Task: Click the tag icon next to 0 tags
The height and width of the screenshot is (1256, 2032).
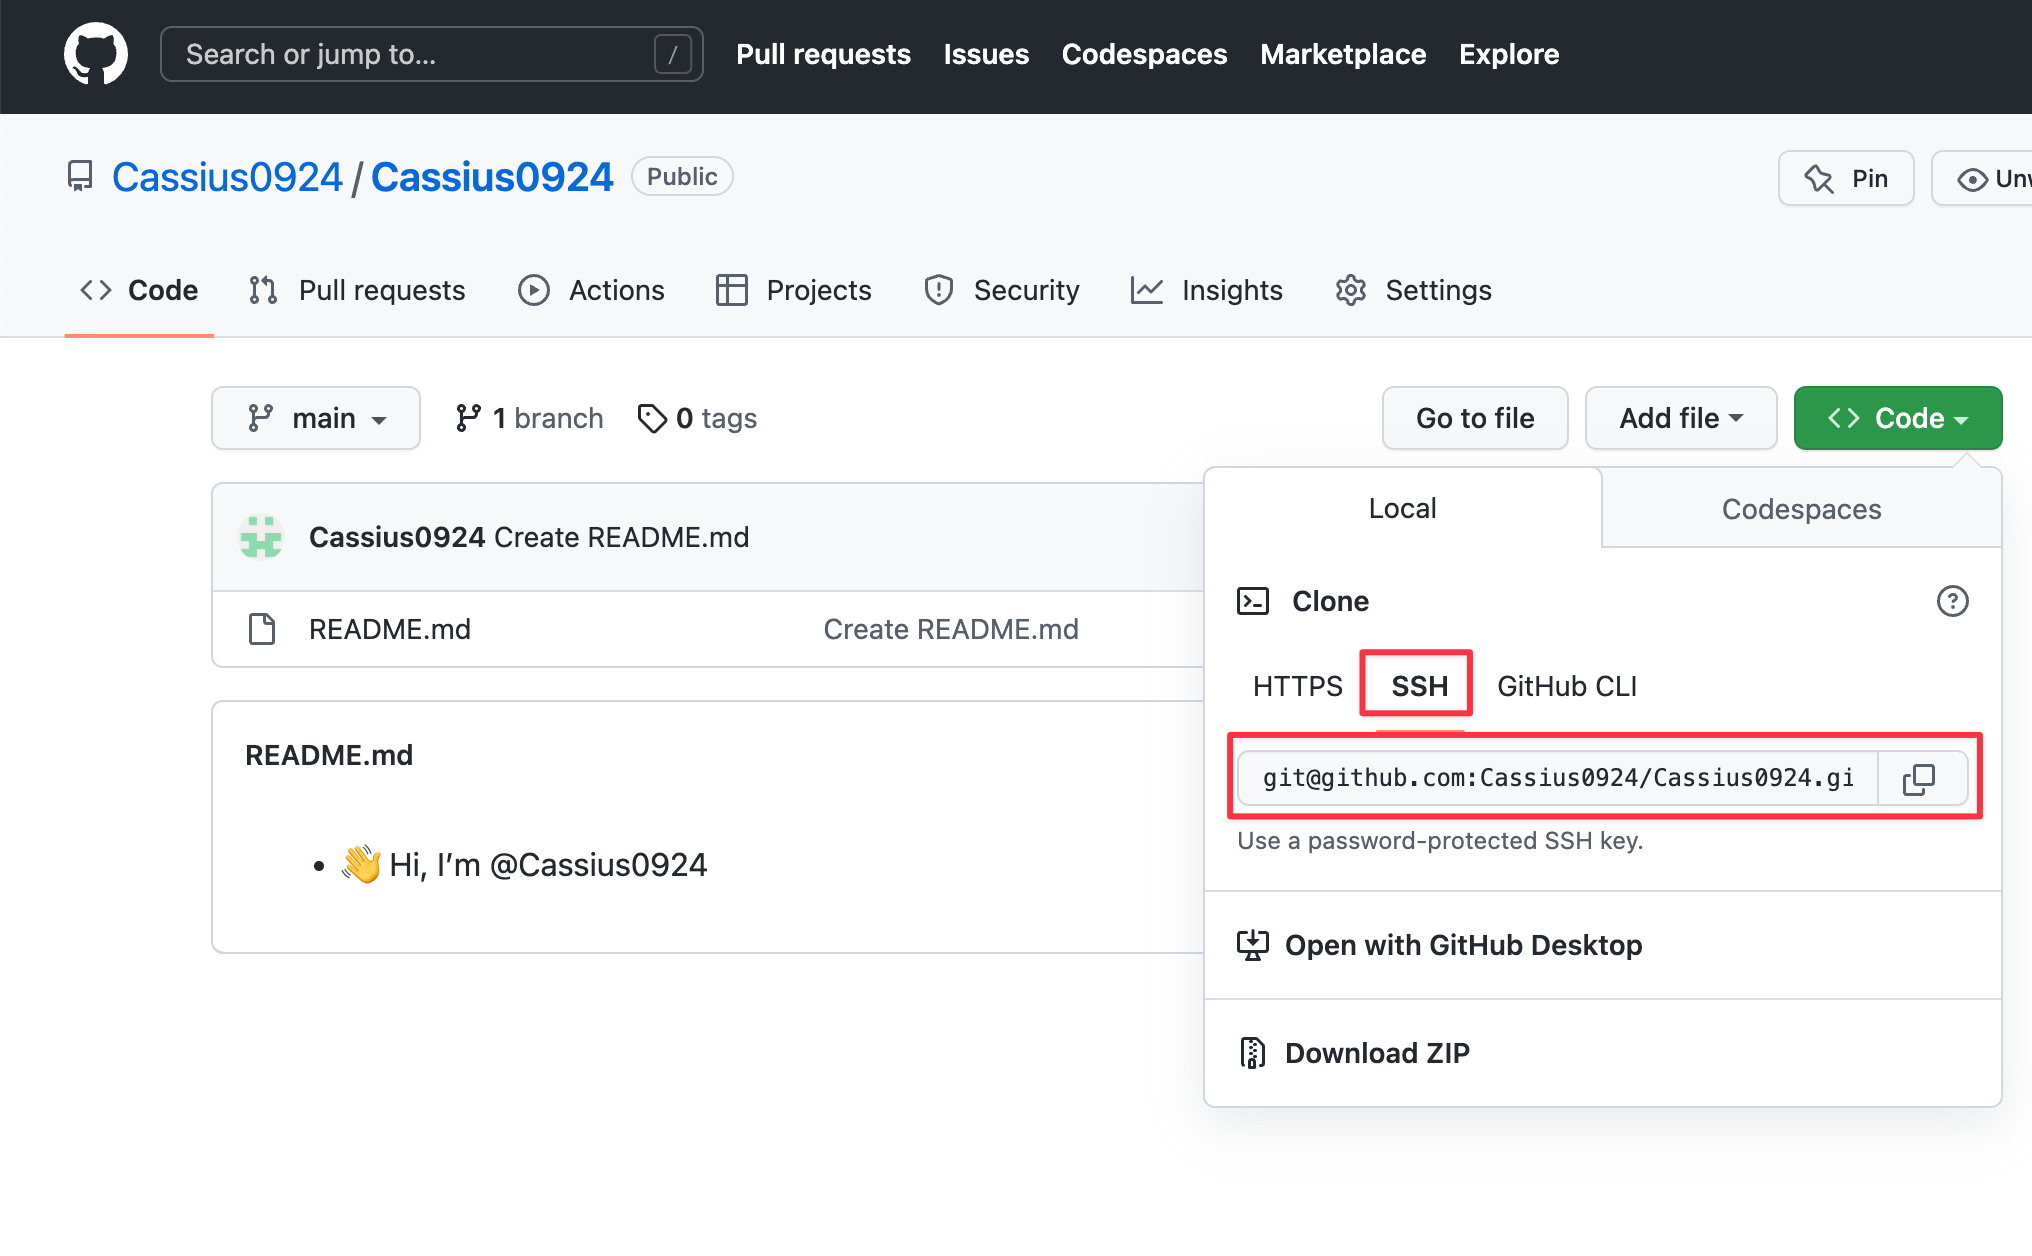Action: 652,418
